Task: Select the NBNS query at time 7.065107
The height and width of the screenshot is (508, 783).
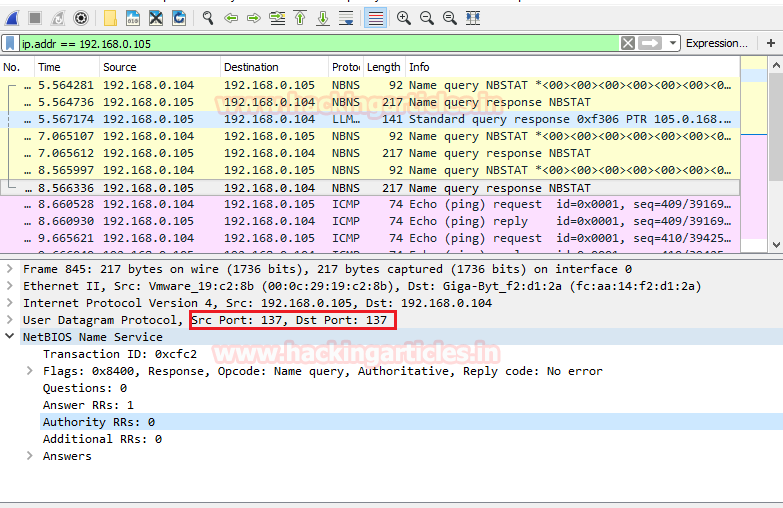Action: (370, 136)
